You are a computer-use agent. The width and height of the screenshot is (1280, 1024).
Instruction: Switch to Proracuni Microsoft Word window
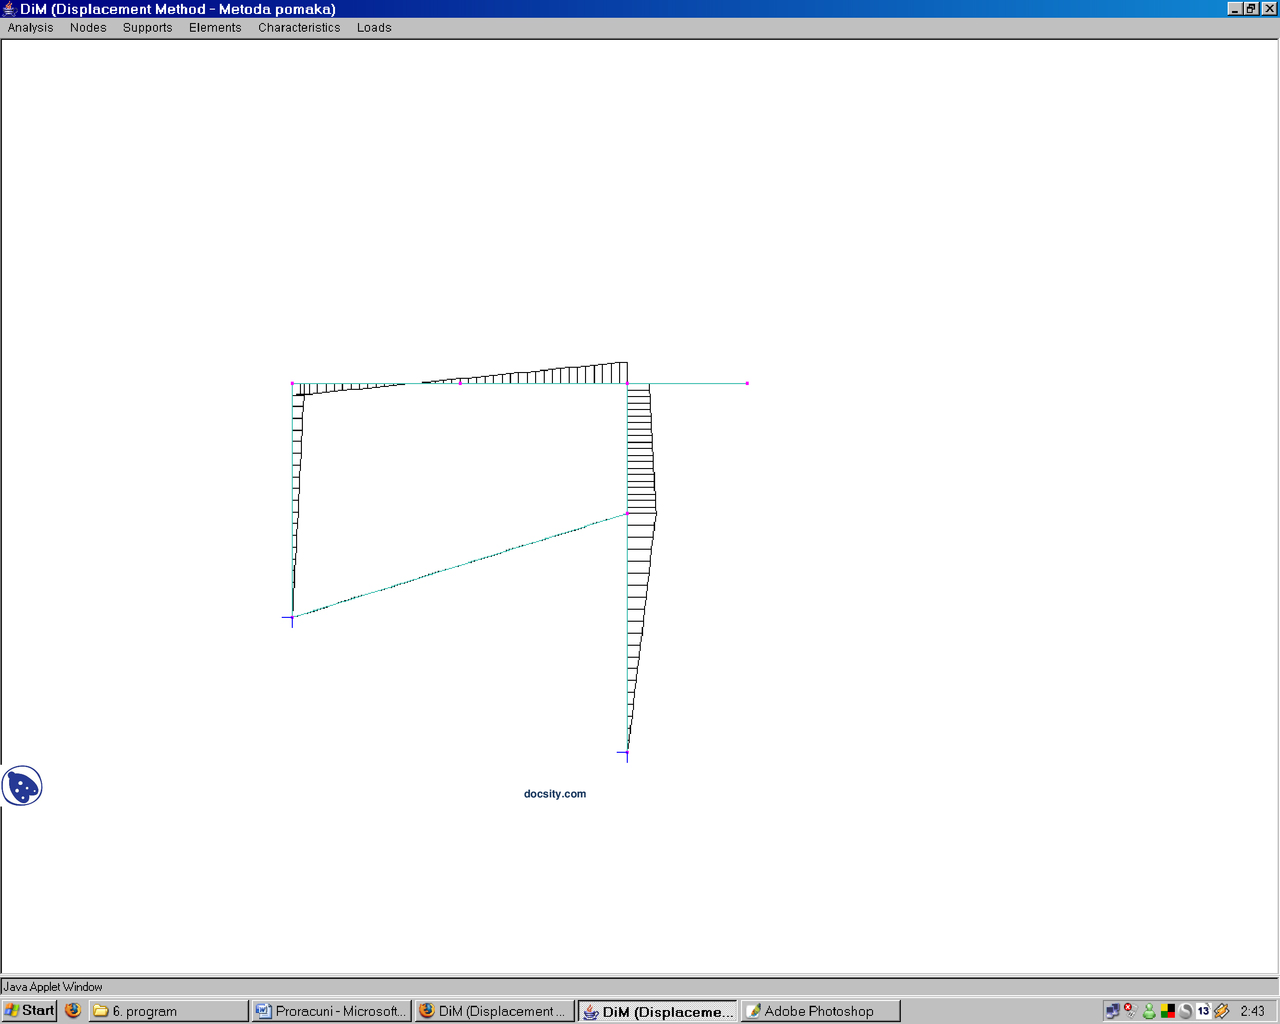[x=331, y=1011]
